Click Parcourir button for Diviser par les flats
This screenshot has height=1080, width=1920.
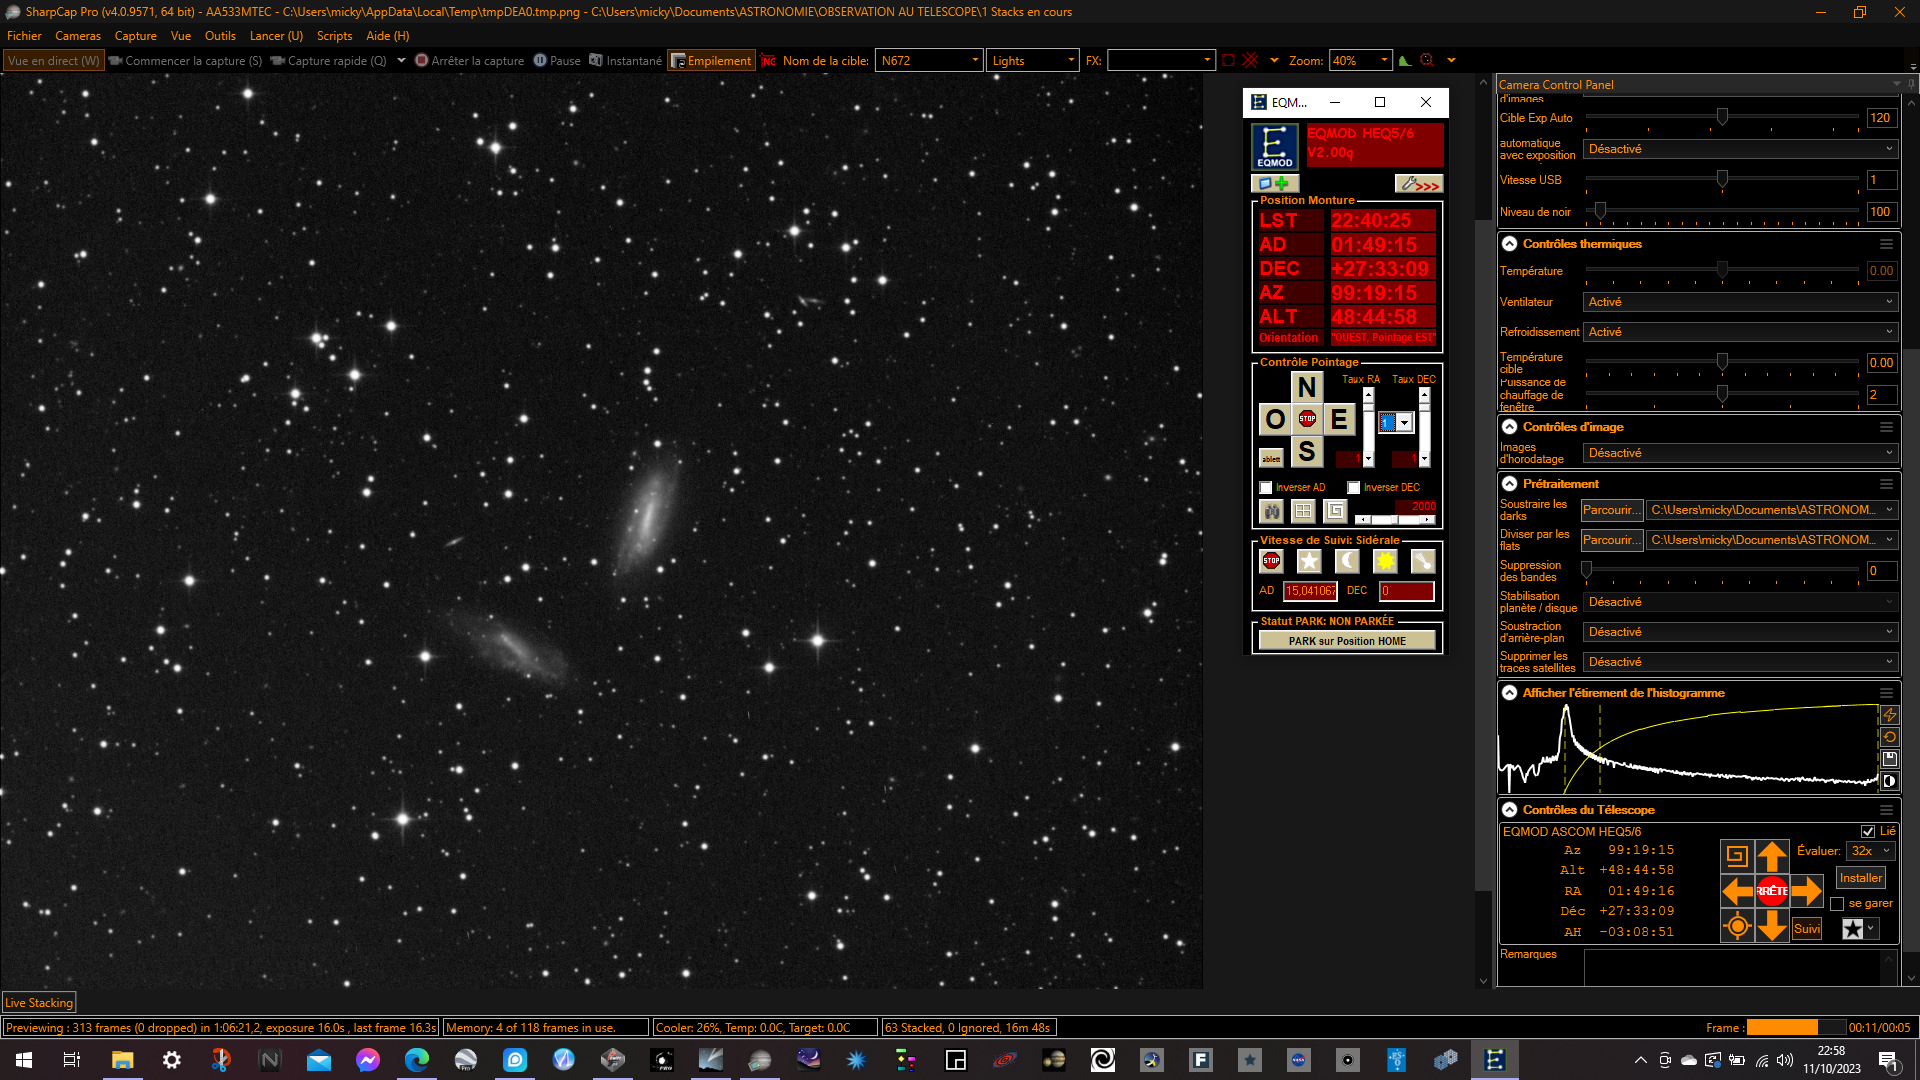(1612, 540)
